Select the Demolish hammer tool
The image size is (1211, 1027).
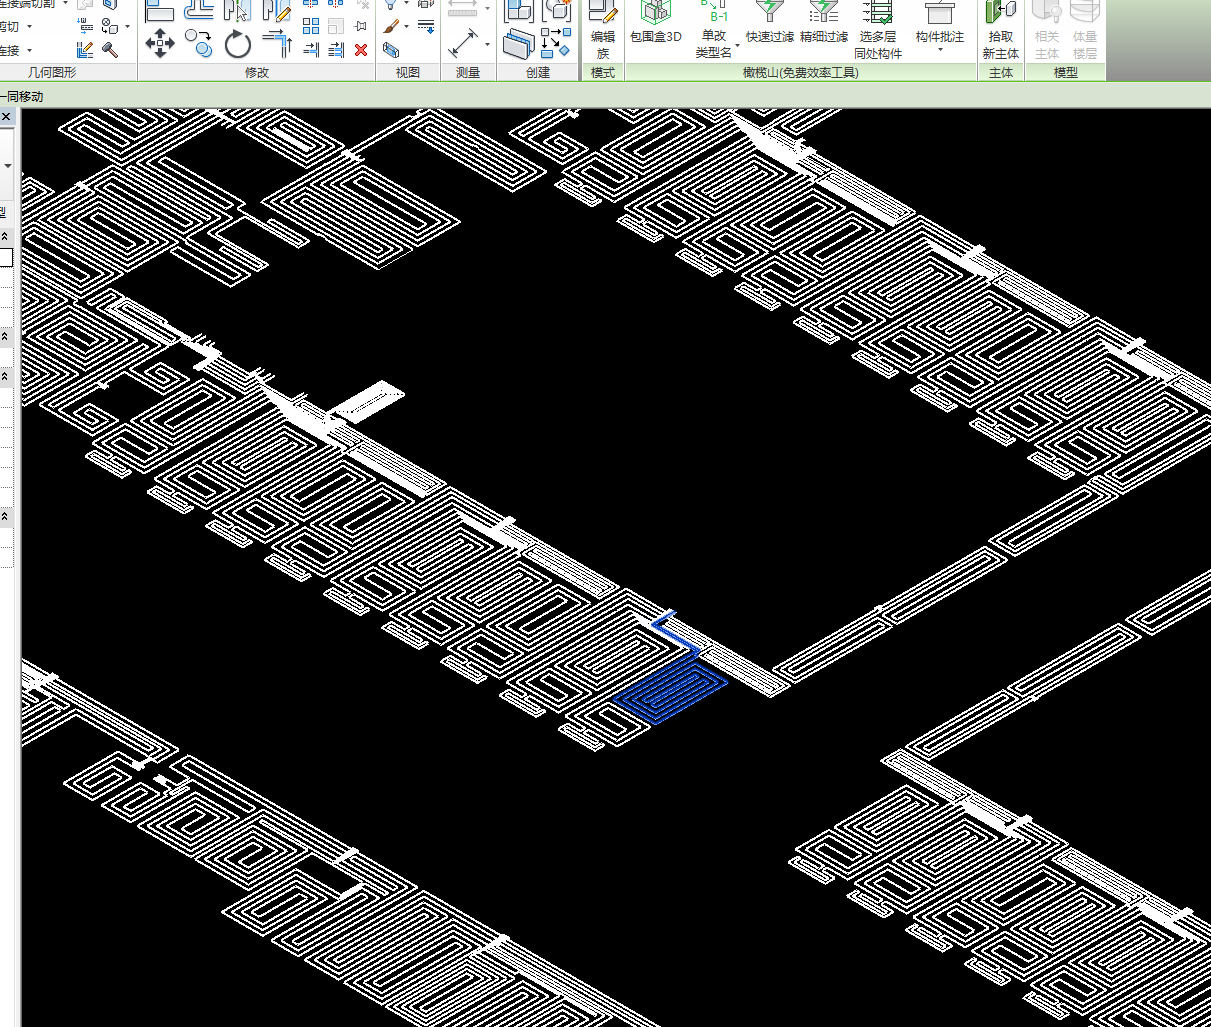(x=110, y=49)
